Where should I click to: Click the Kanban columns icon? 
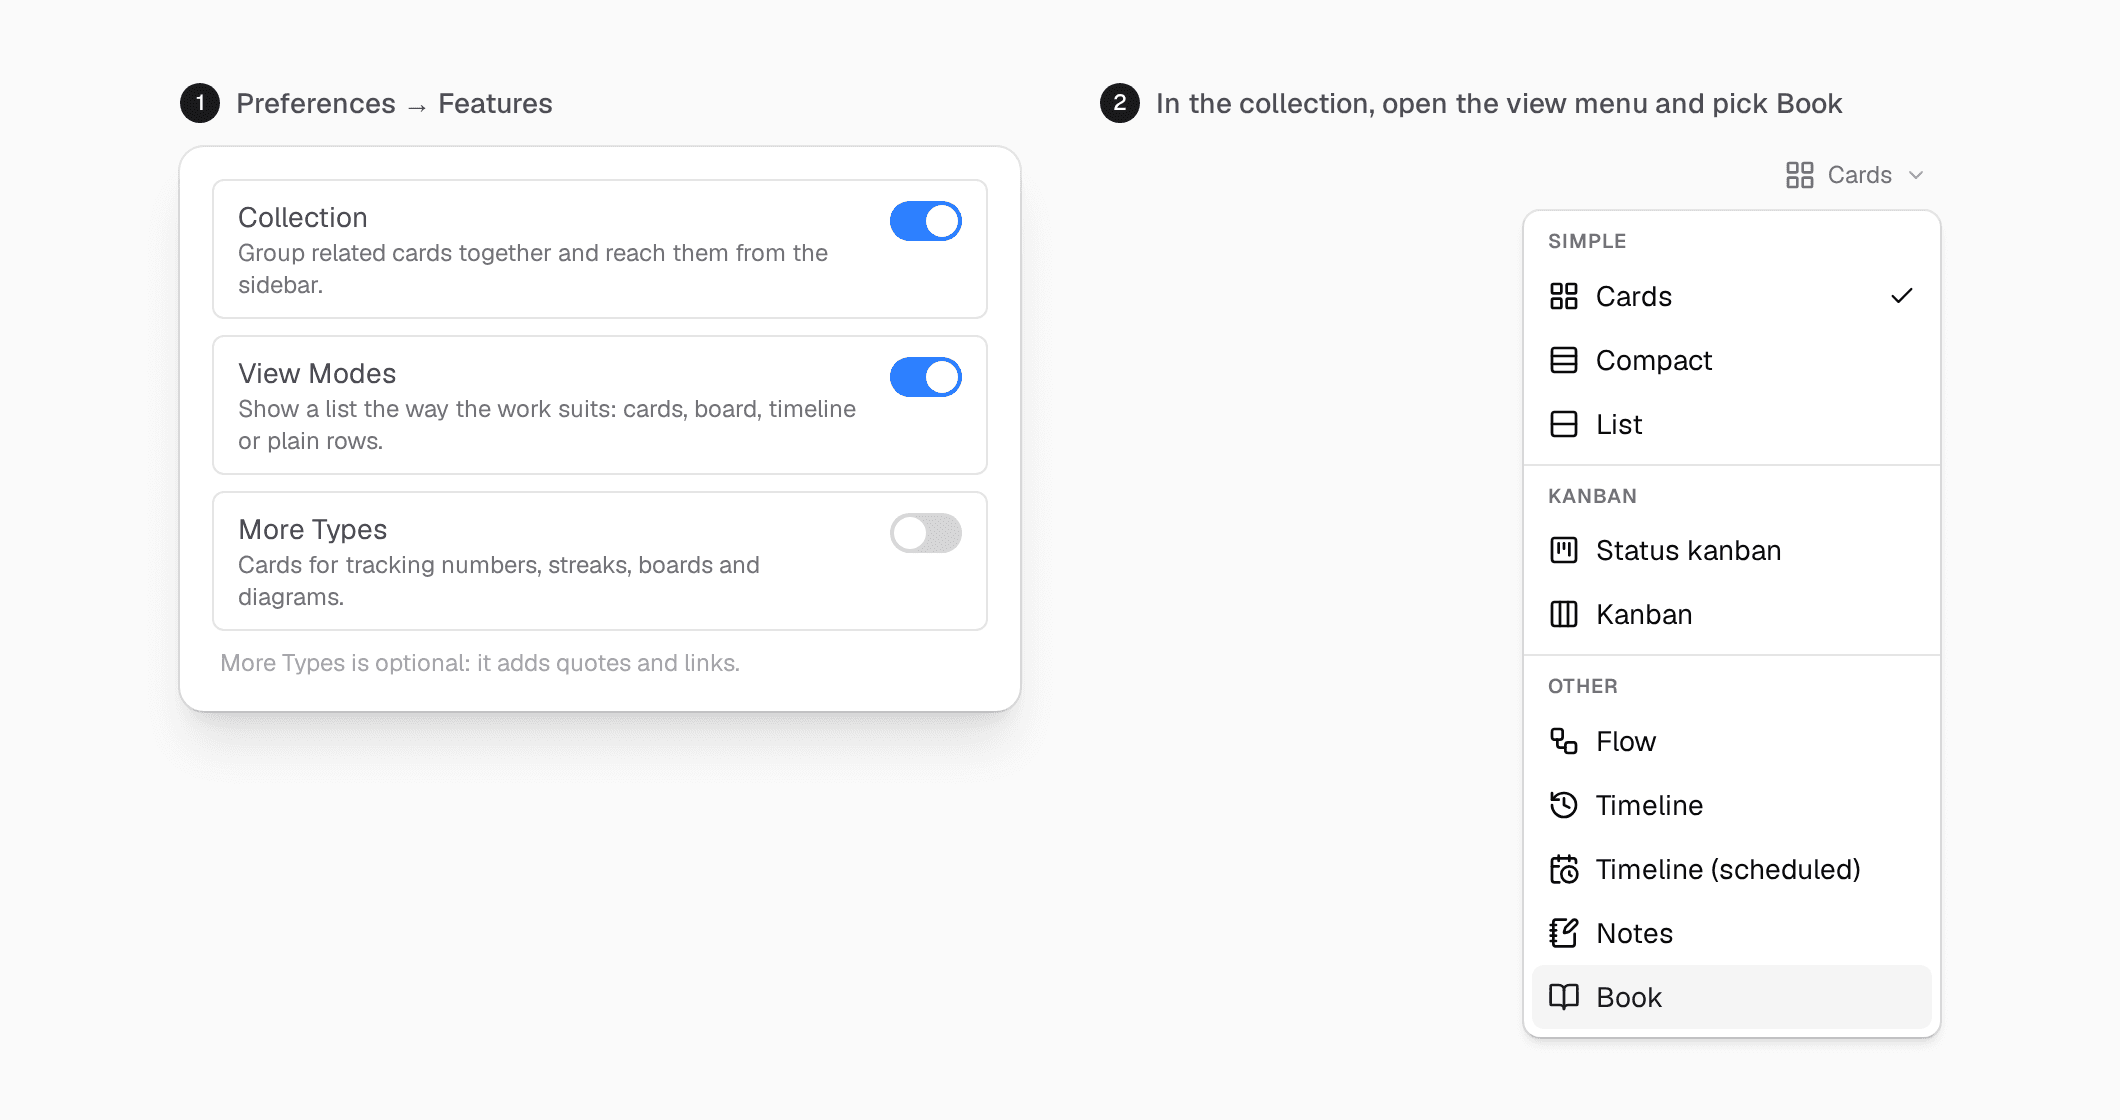tap(1563, 614)
